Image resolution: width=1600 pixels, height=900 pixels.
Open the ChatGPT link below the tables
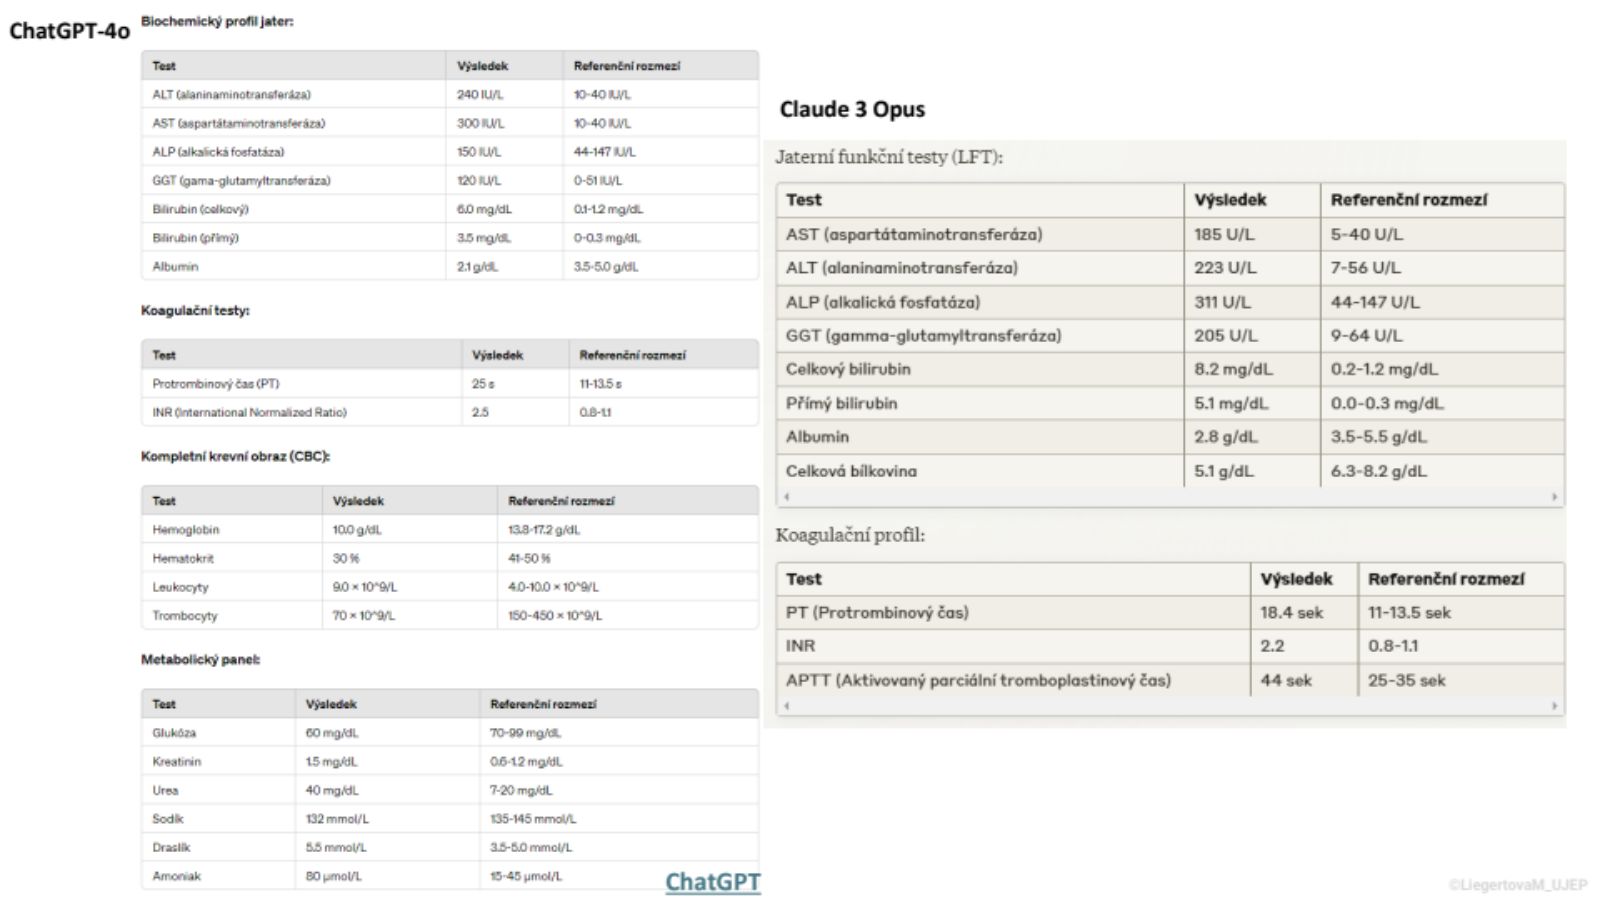pos(712,881)
